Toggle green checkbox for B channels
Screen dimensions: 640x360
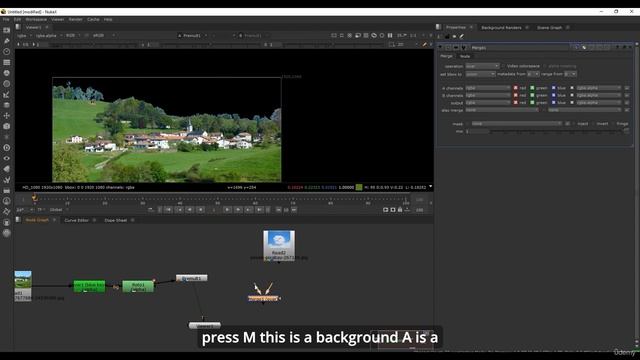point(532,95)
